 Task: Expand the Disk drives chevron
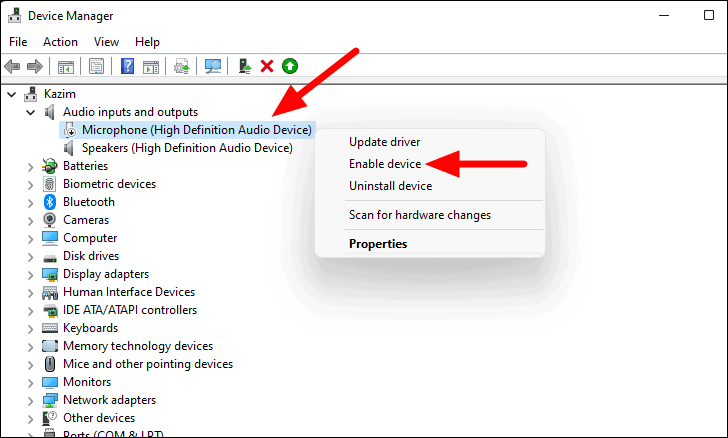[31, 256]
